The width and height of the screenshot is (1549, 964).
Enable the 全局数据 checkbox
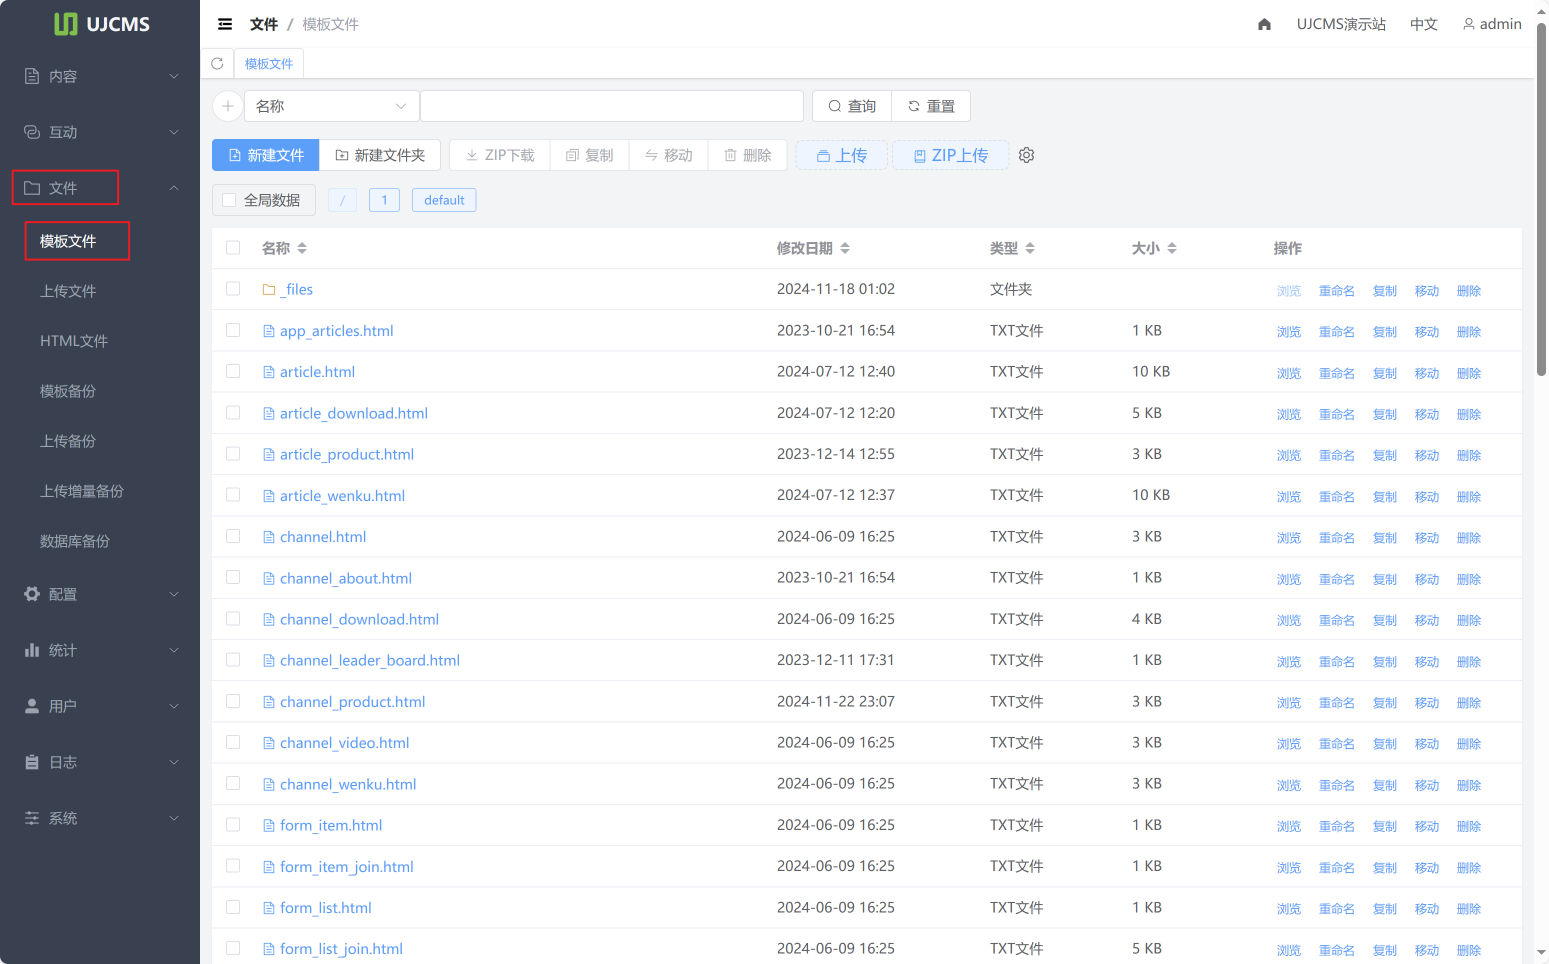229,200
